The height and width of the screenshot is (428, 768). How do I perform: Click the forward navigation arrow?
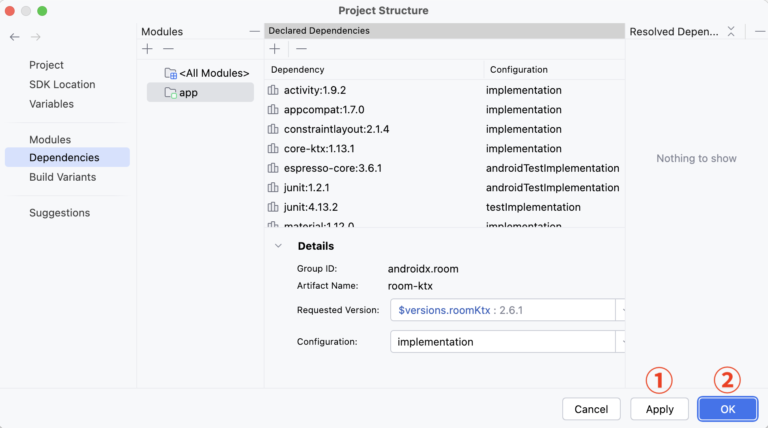point(36,37)
